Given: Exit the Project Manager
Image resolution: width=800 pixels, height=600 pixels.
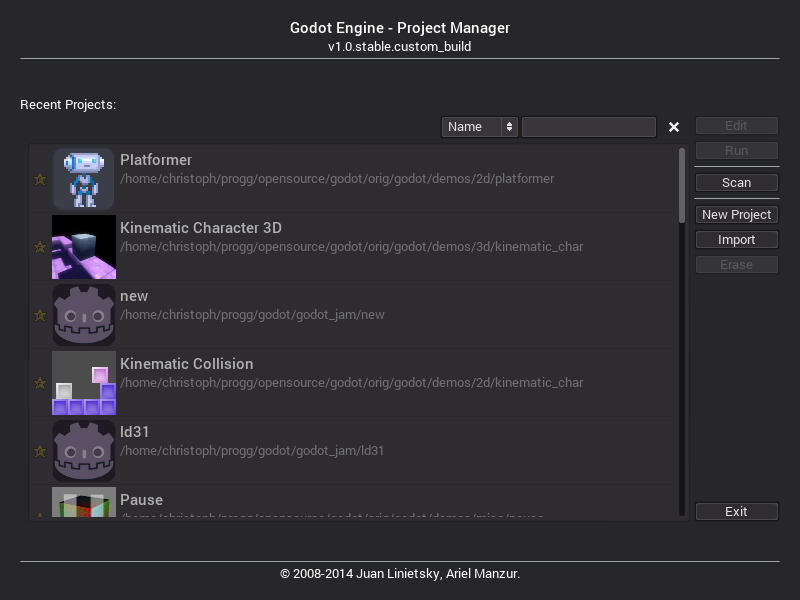Looking at the screenshot, I should pyautogui.click(x=737, y=512).
